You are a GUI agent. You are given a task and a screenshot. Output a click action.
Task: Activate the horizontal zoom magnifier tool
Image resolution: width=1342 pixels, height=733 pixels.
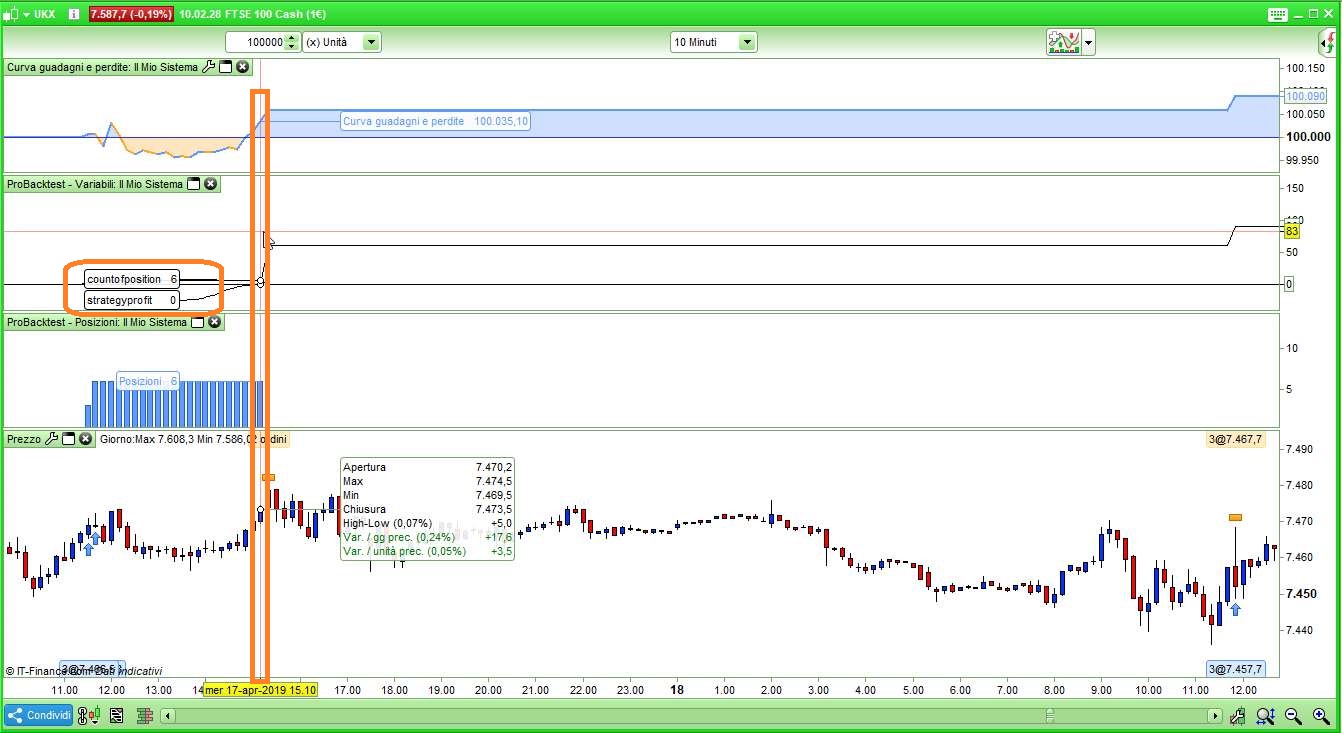click(1265, 716)
